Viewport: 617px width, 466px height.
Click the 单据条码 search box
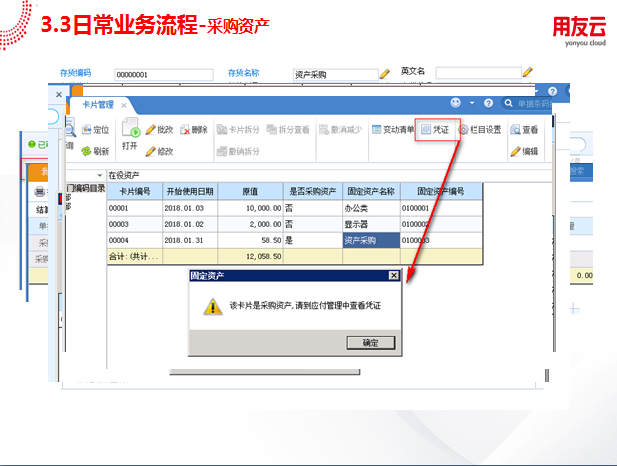[534, 104]
